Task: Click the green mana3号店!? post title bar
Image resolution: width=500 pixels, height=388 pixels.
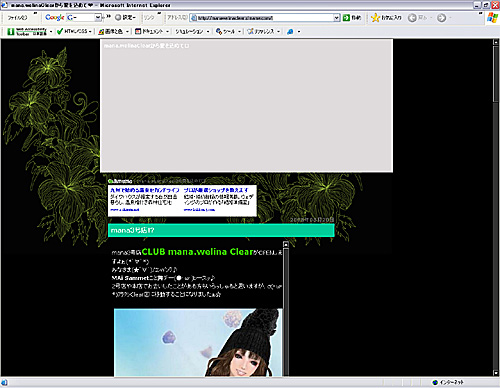Action: click(221, 230)
